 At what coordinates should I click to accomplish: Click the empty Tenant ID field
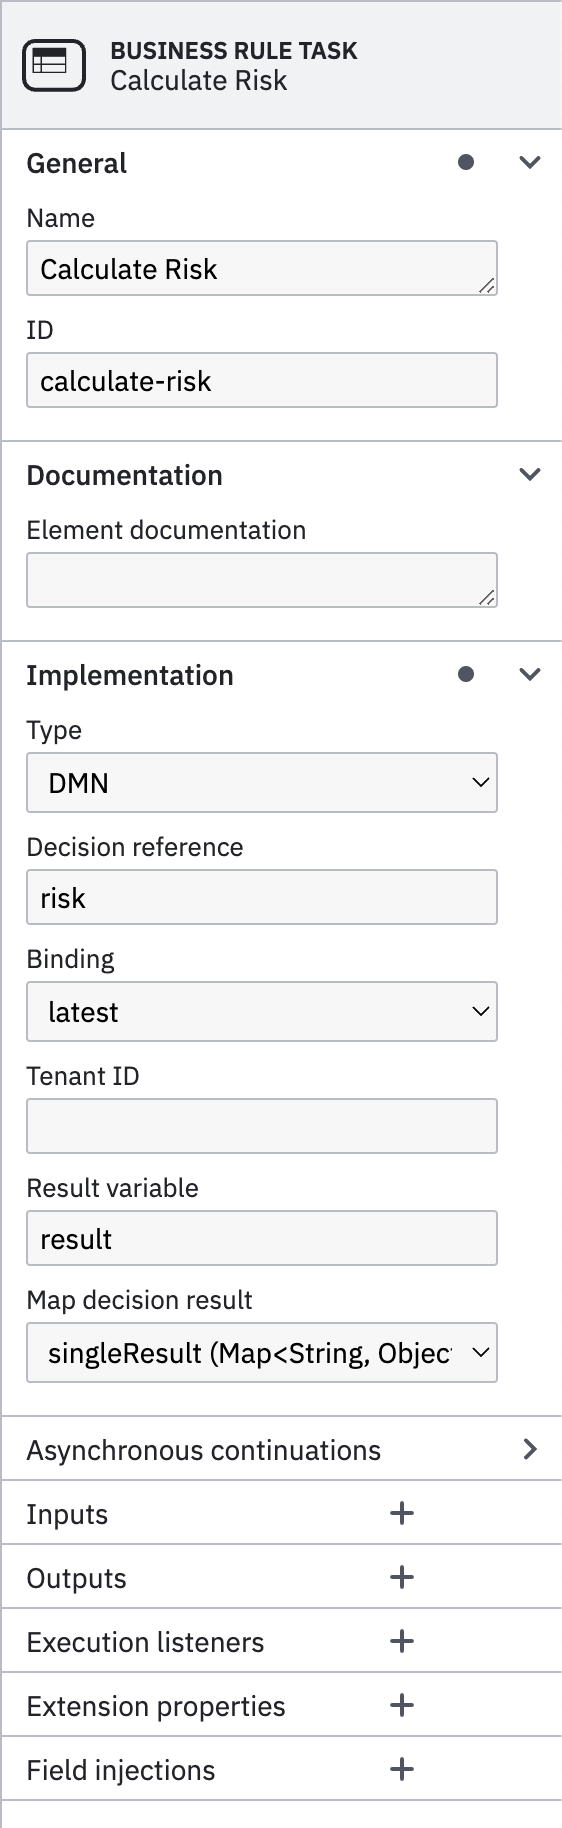(262, 1126)
